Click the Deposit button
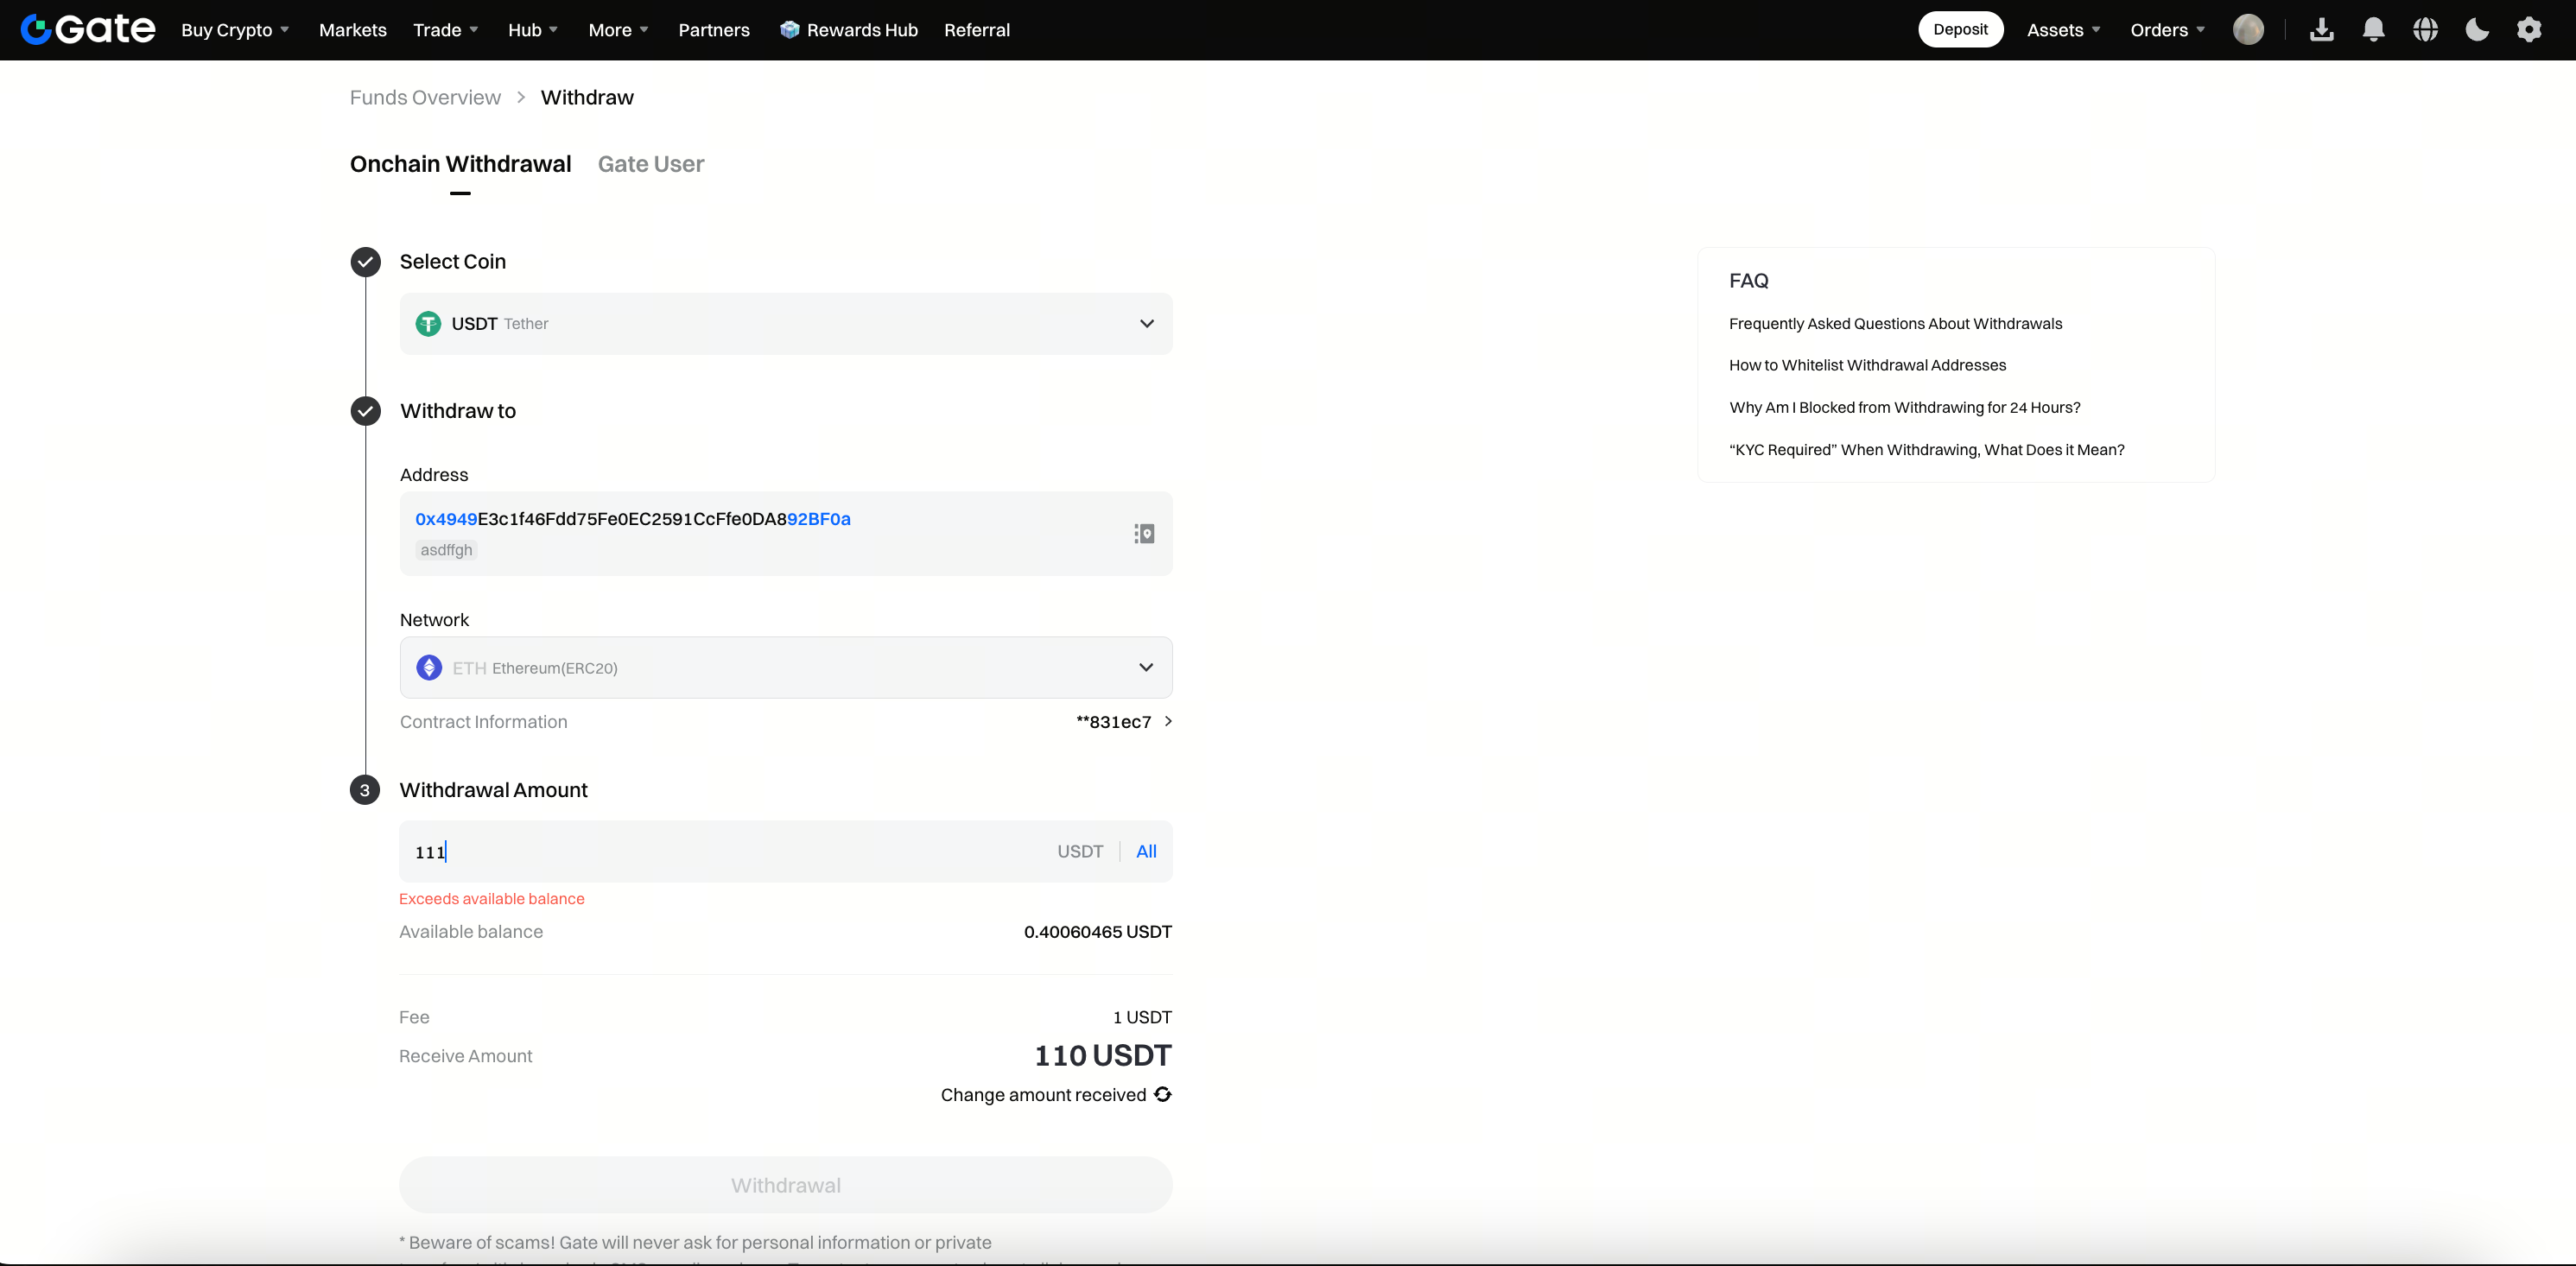This screenshot has width=2576, height=1266. 1960,29
